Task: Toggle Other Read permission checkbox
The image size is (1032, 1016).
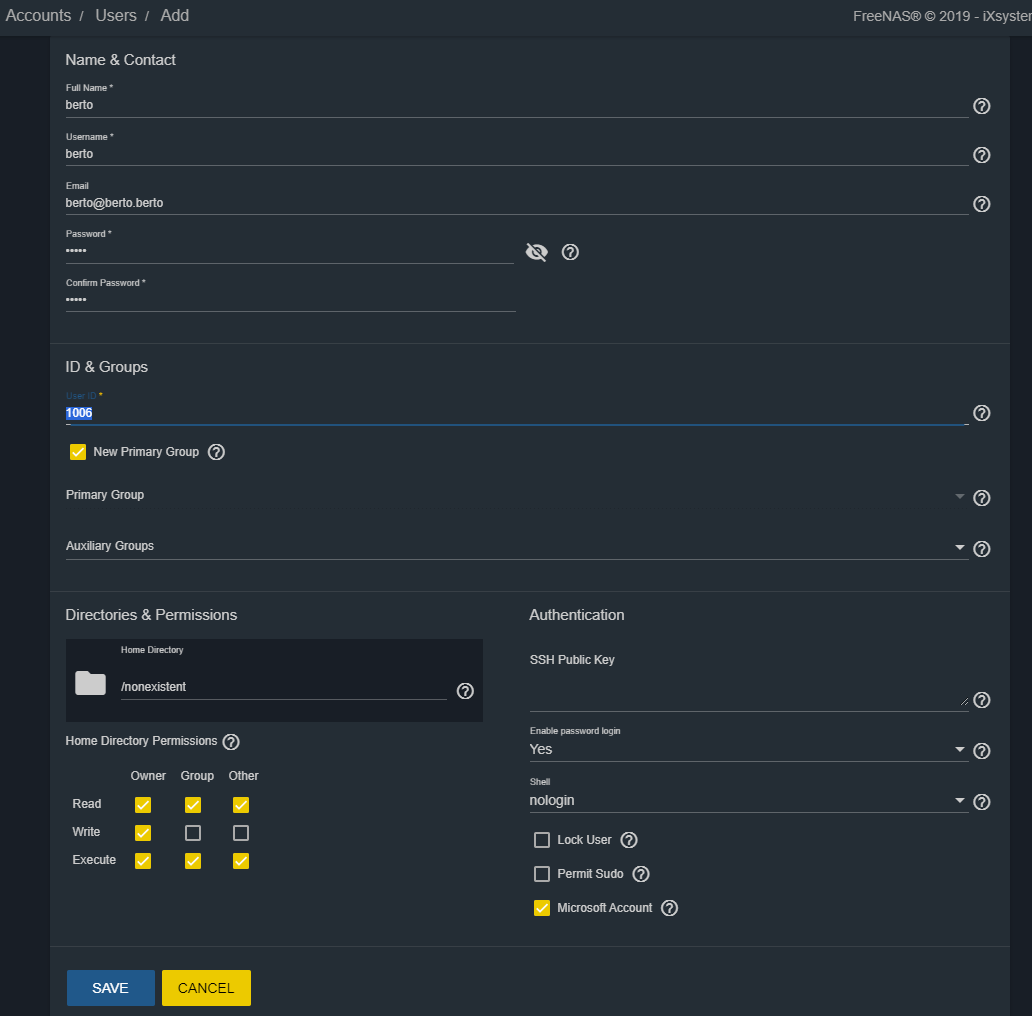Action: [x=241, y=805]
